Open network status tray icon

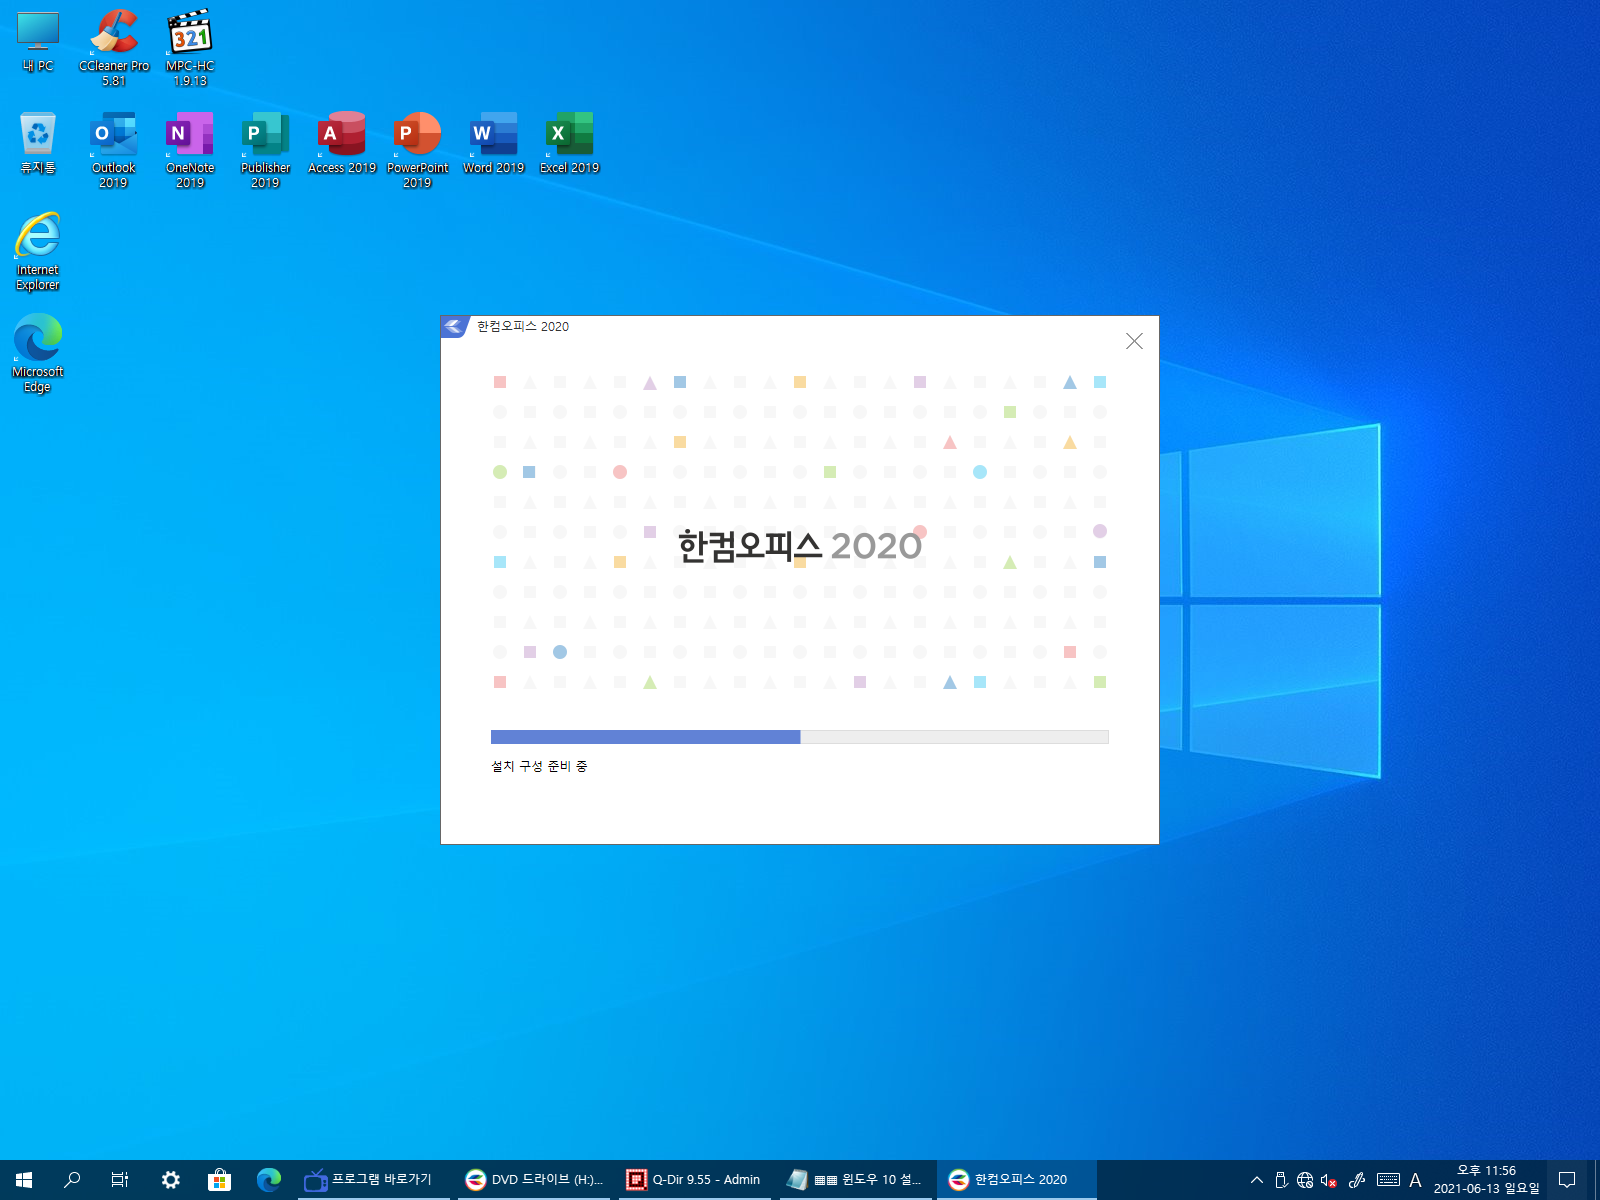(1305, 1180)
